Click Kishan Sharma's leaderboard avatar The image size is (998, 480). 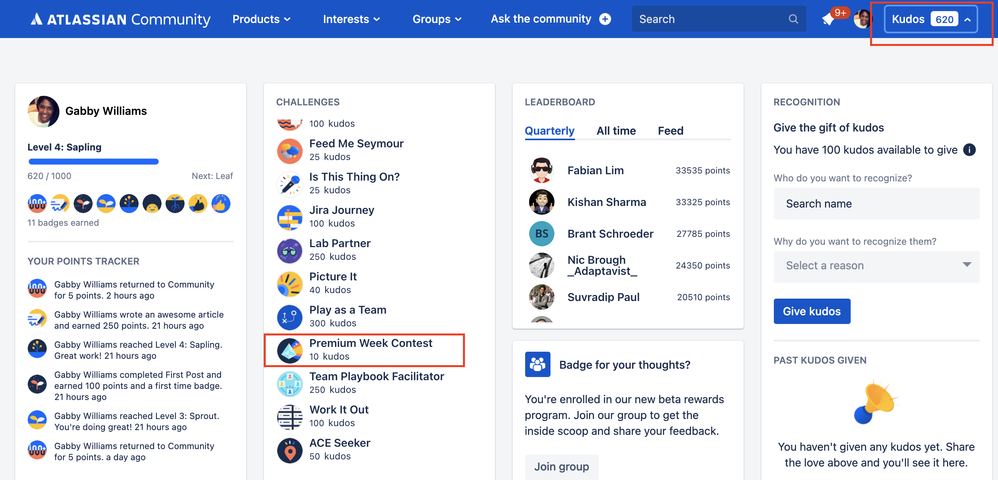coord(542,202)
